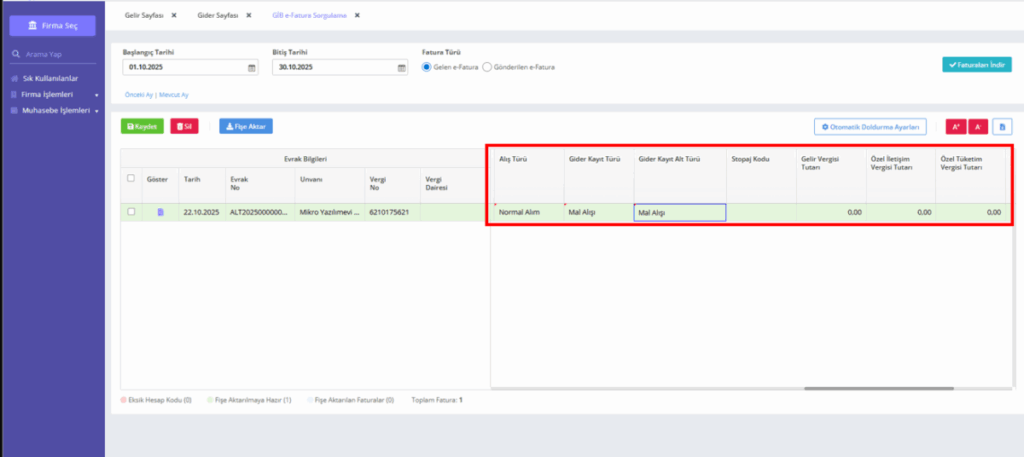The height and width of the screenshot is (457, 1024).
Task: Select the Gelen e-Fatura radio button
Action: 427,67
